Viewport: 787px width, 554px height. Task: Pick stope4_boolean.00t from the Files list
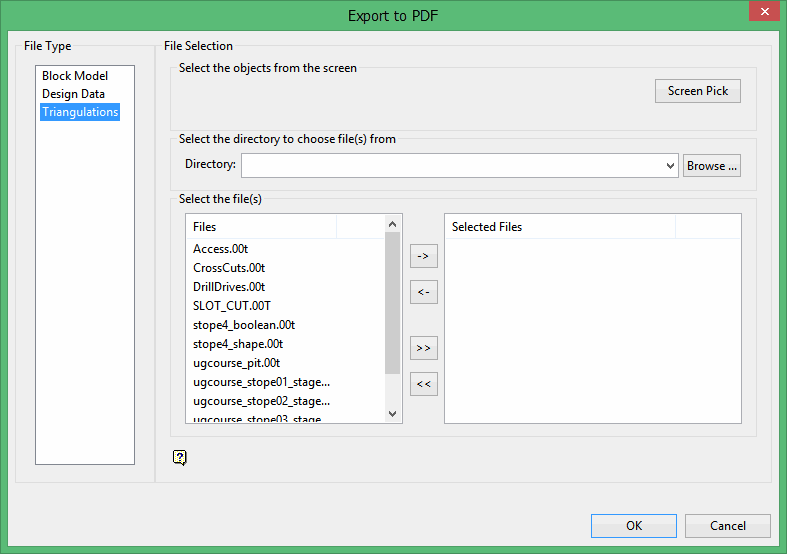point(244,325)
